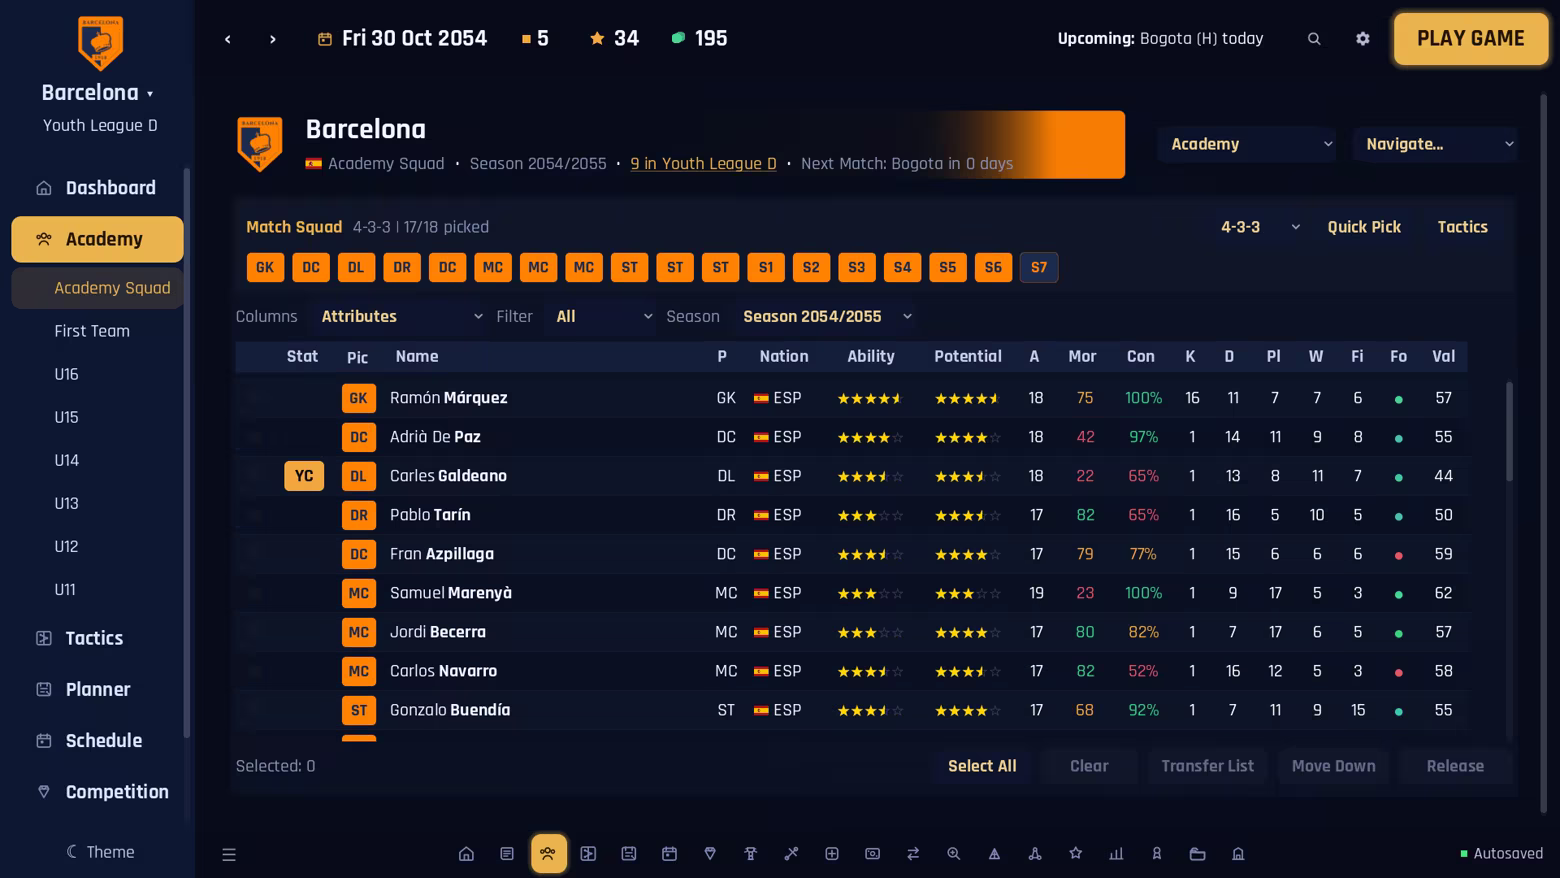Sort the table by the Potential column header
The width and height of the screenshot is (1560, 878).
(x=967, y=357)
